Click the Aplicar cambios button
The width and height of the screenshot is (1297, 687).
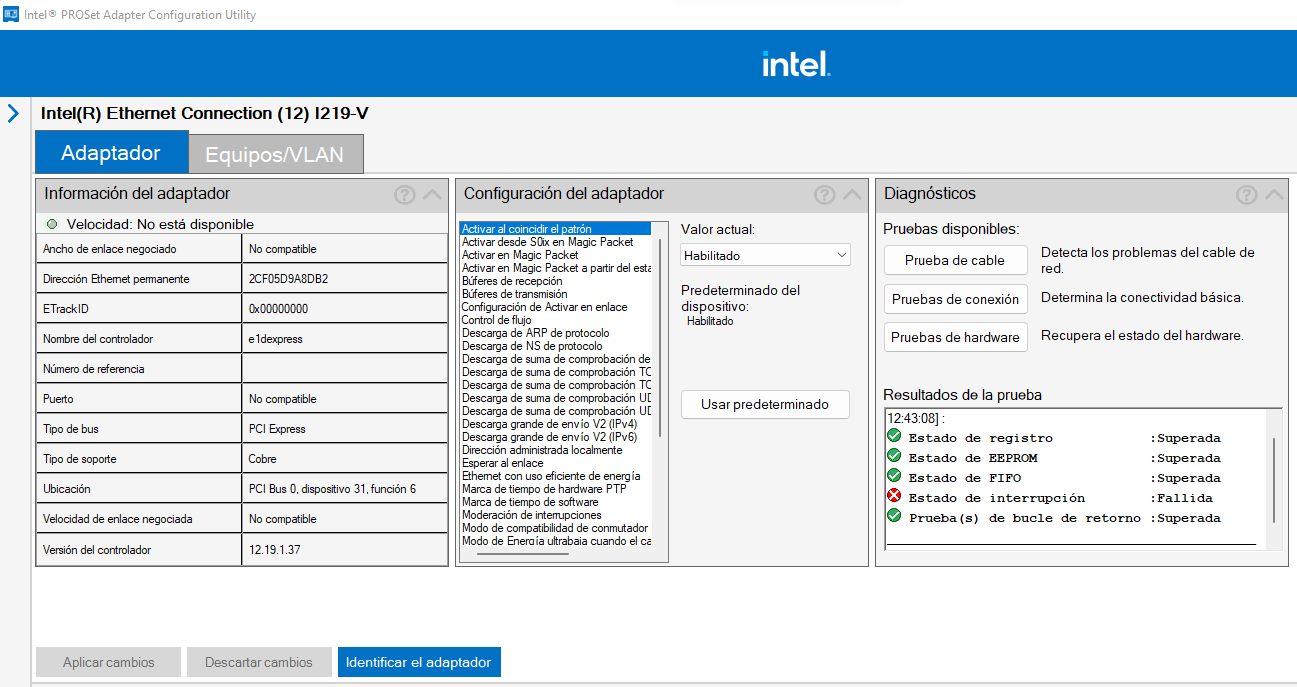click(x=109, y=662)
